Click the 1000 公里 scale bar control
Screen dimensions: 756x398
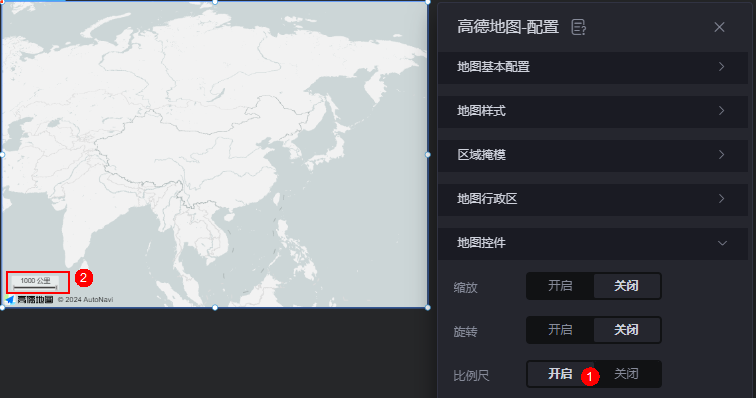[36, 283]
